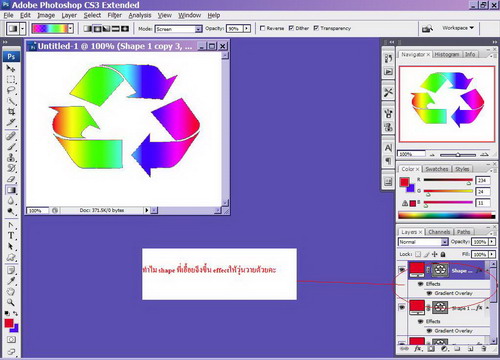This screenshot has height=360, width=500.
Task: Switch to the Channels tab
Action: [x=439, y=232]
